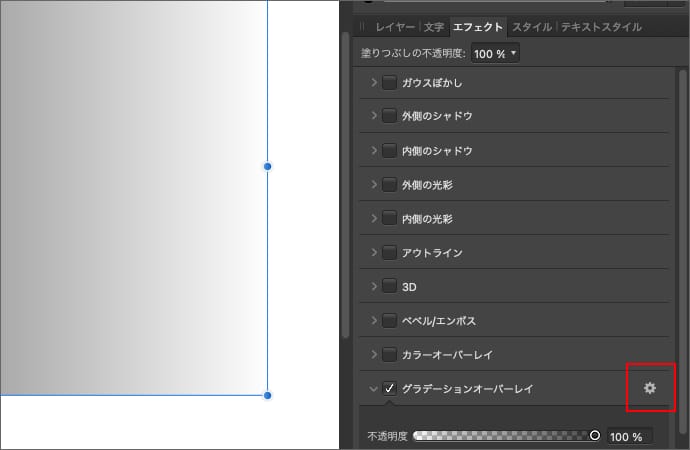
Task: Expand the 3D effect section
Action: [374, 287]
